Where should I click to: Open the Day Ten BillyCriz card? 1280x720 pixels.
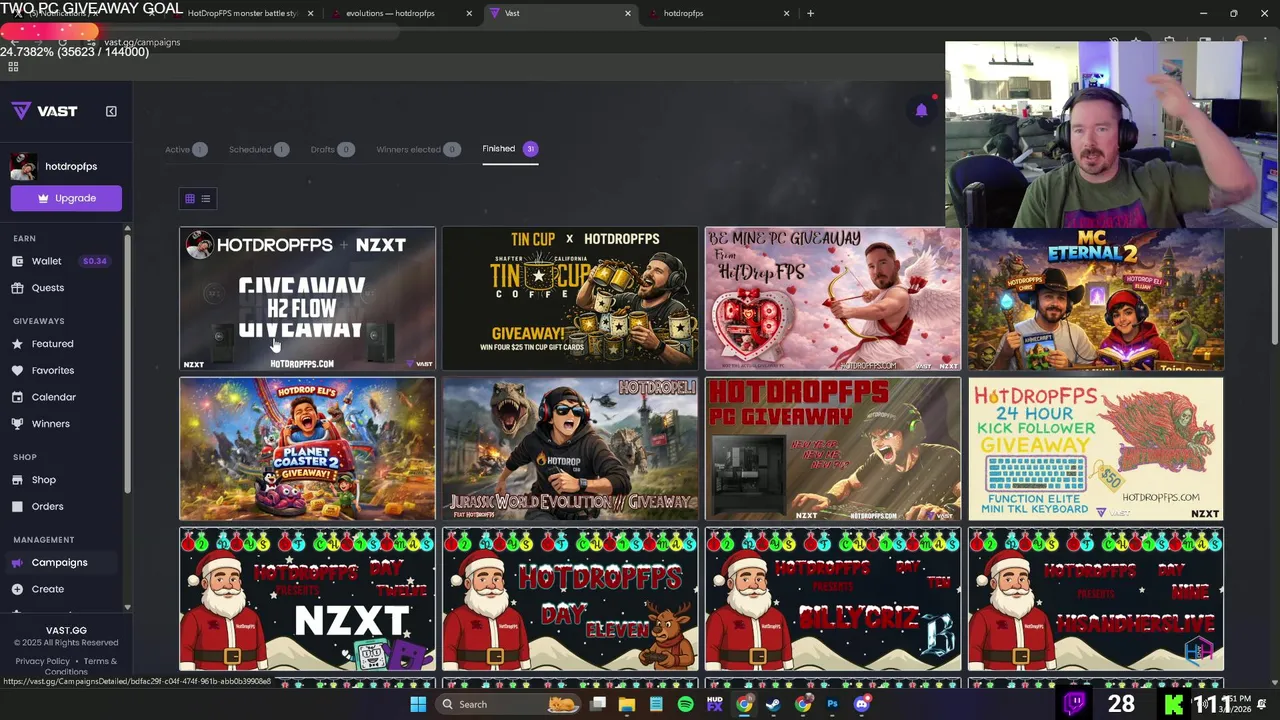click(833, 599)
